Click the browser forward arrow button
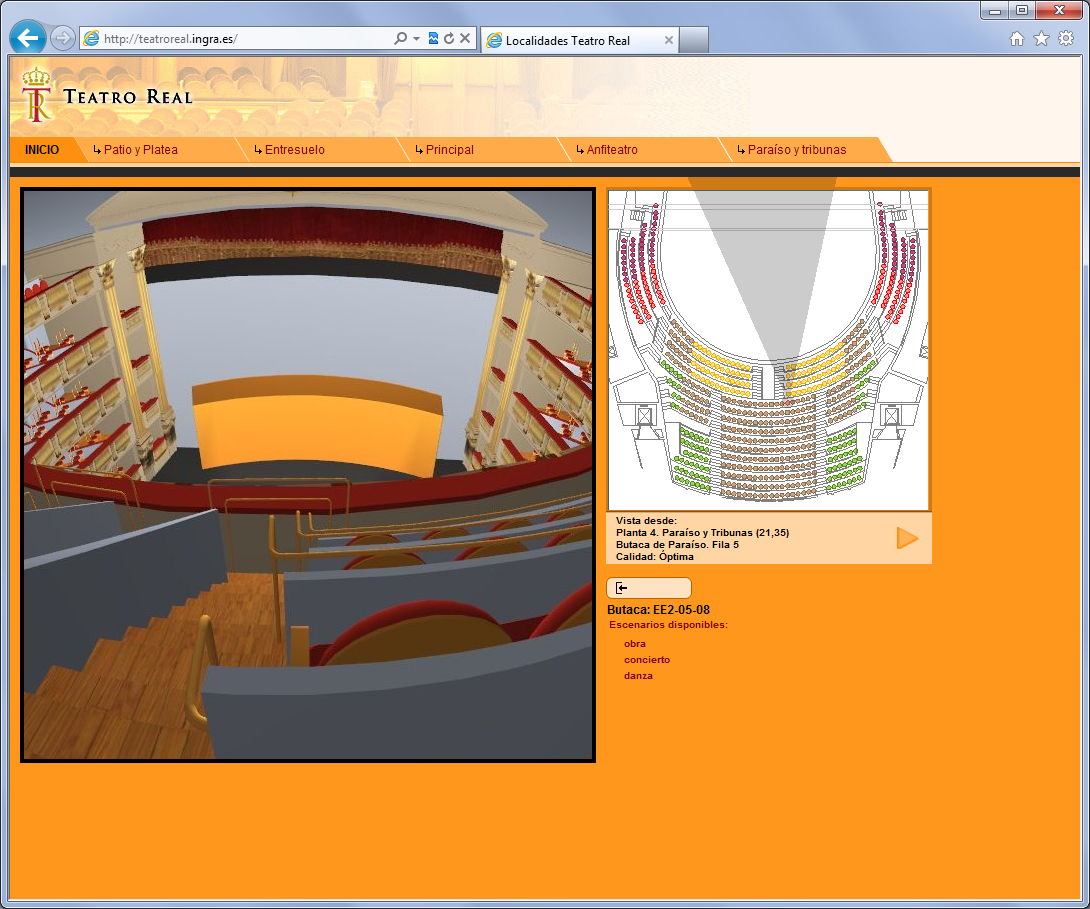This screenshot has height=909, width=1090. 62,39
